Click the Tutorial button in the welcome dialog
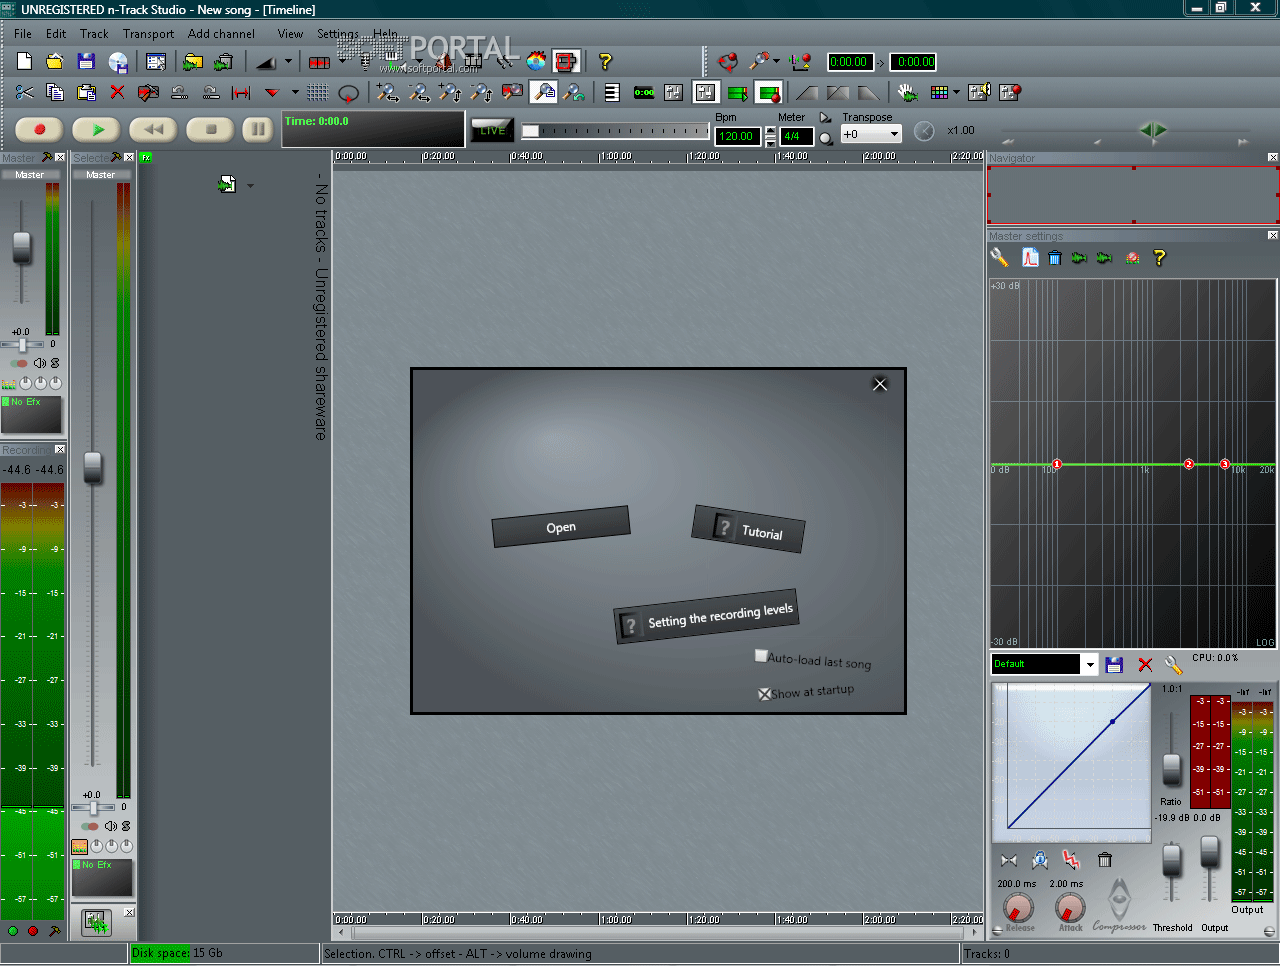 (748, 529)
